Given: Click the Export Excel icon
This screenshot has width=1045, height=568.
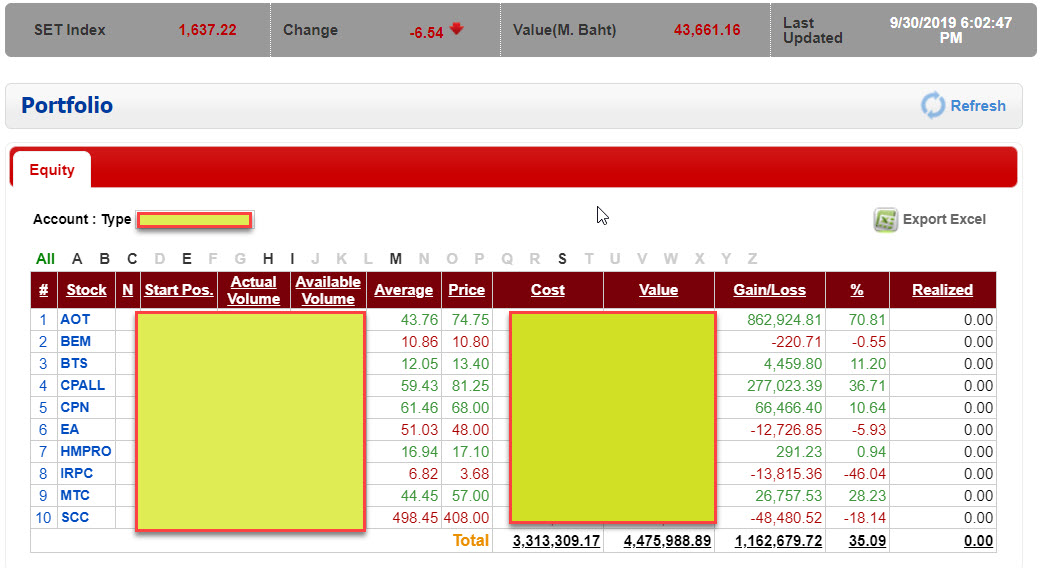Looking at the screenshot, I should pyautogui.click(x=886, y=219).
